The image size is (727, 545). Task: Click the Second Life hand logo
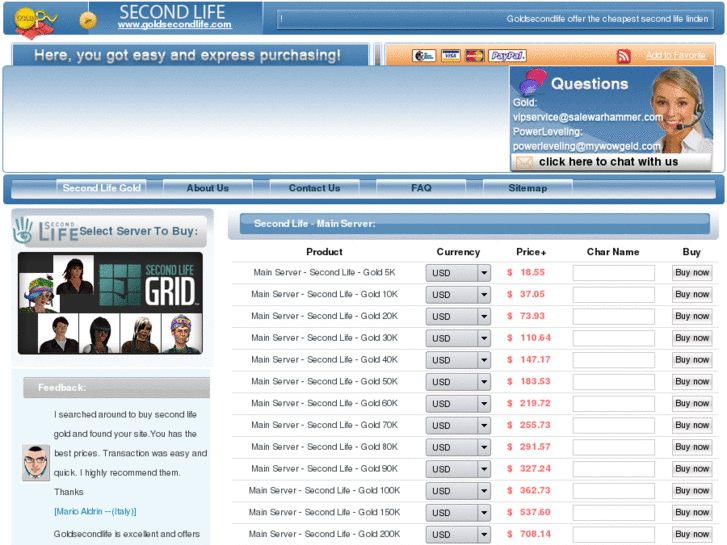click(23, 230)
